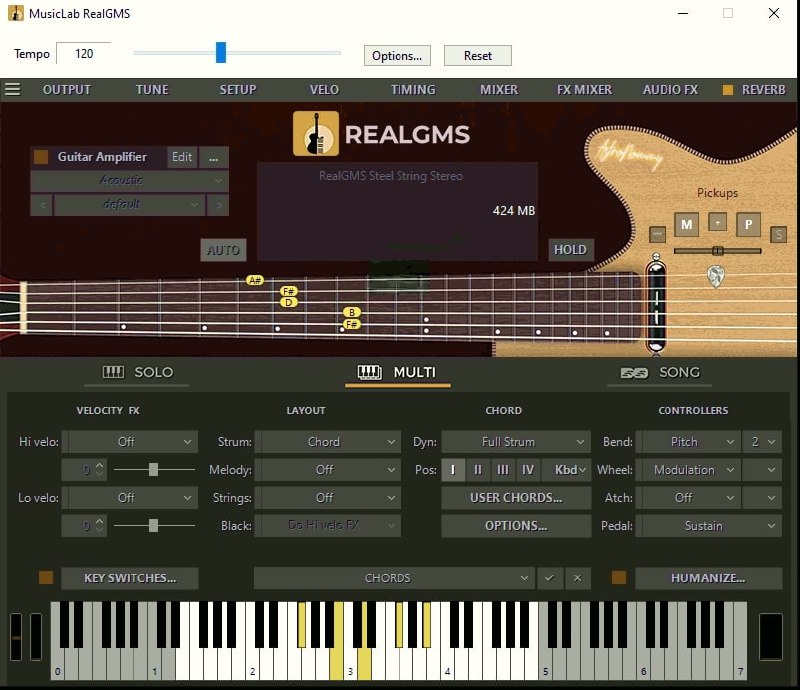
Task: Select chord position III
Action: [x=503, y=470]
